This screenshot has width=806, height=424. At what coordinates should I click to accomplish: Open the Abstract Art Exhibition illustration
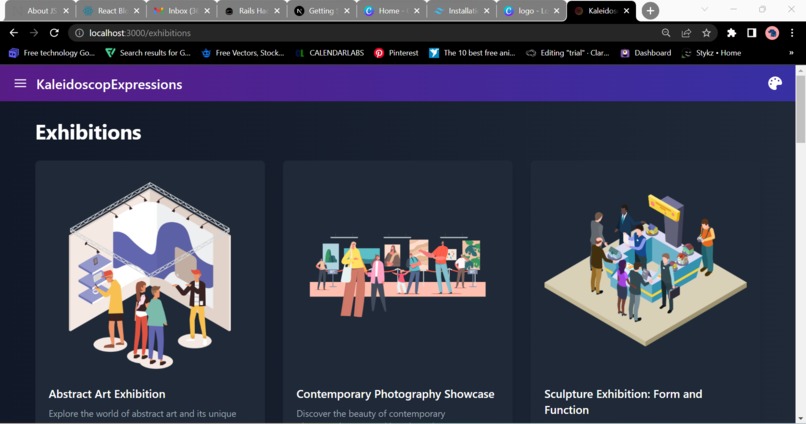[x=150, y=275]
